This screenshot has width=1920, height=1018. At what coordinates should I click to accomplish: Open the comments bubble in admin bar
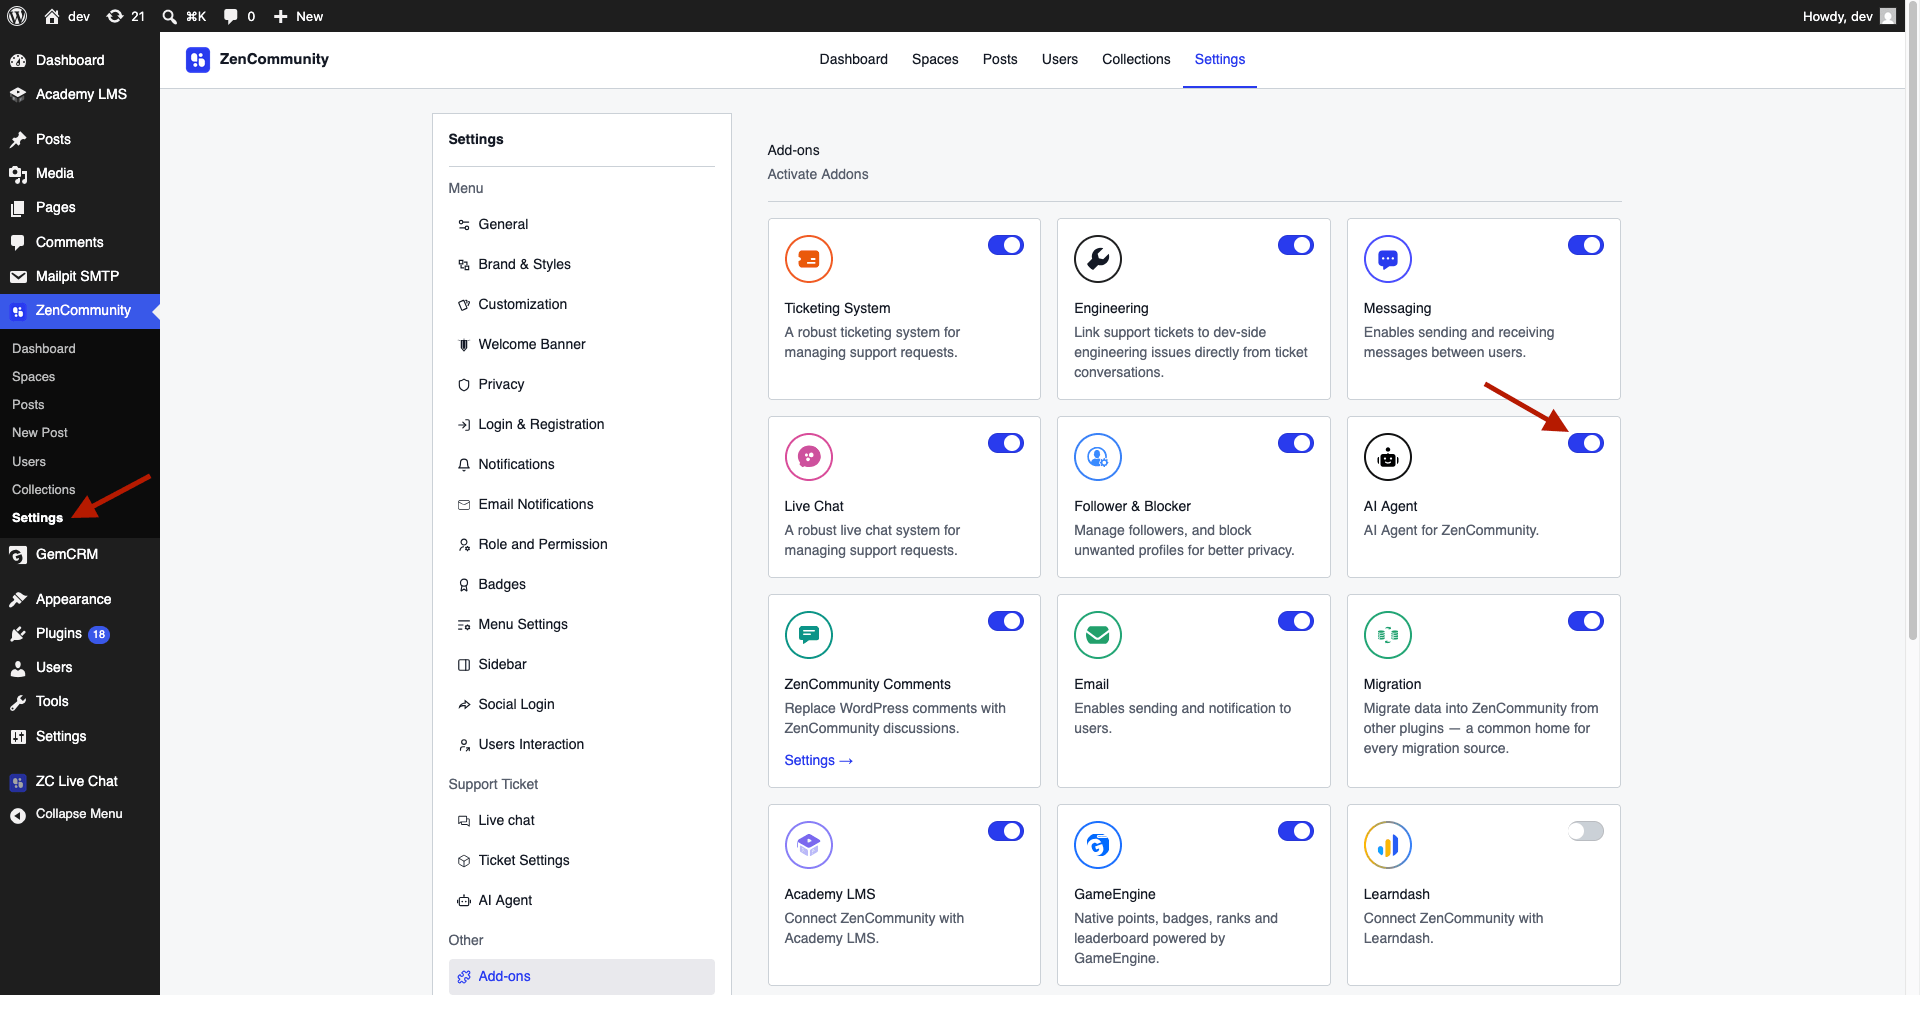click(x=239, y=16)
